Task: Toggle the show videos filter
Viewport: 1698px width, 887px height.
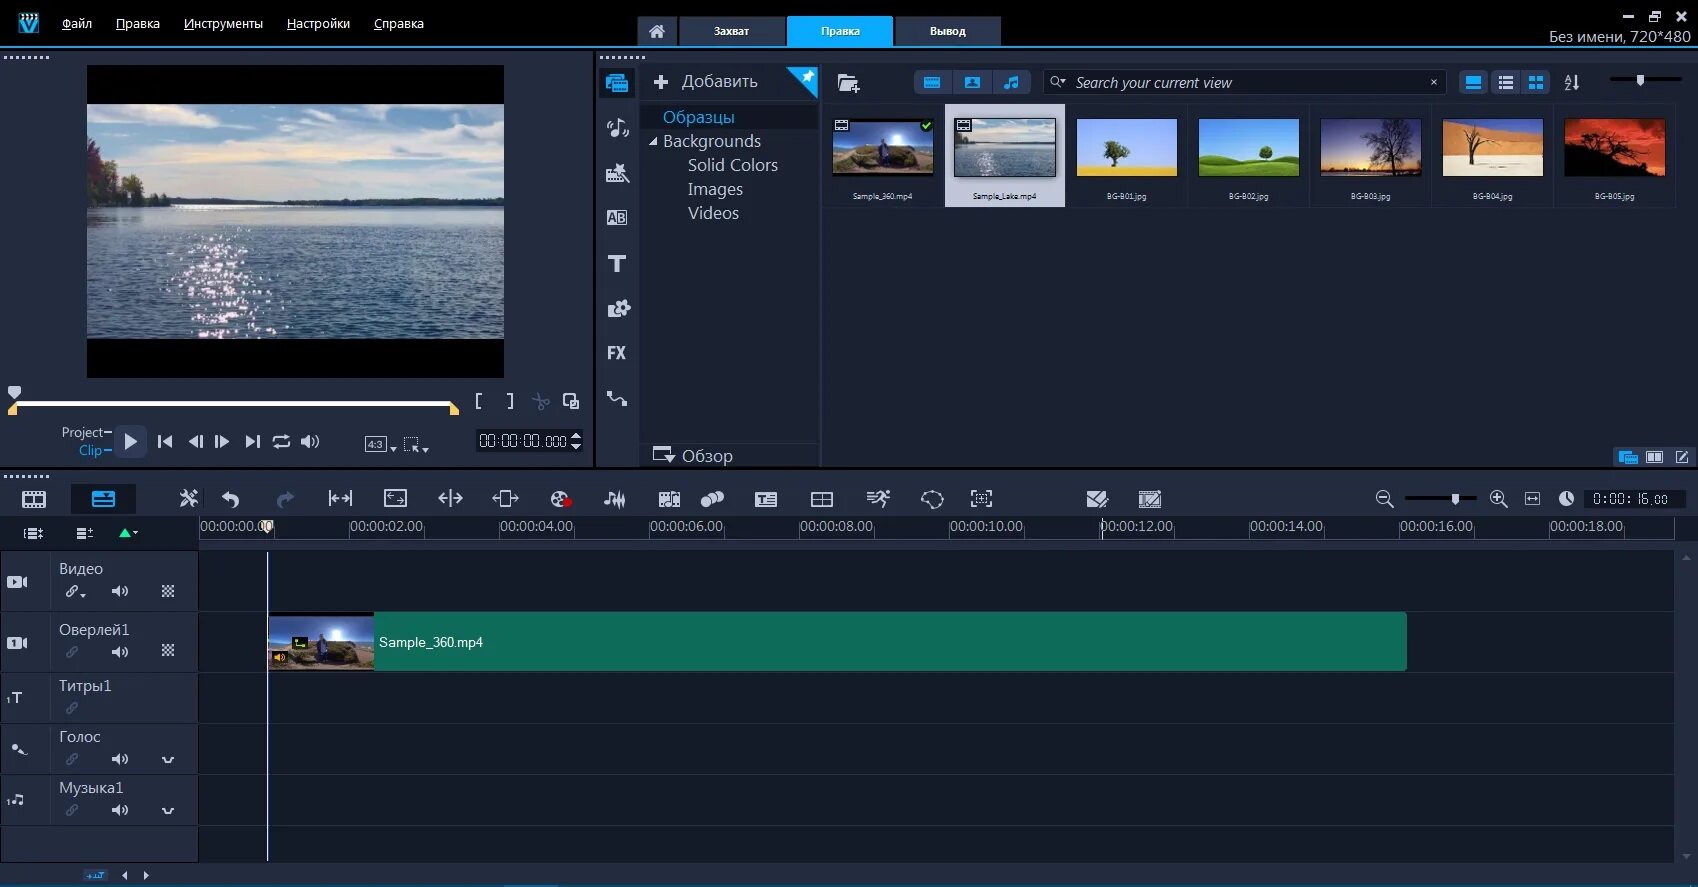Action: tap(932, 83)
